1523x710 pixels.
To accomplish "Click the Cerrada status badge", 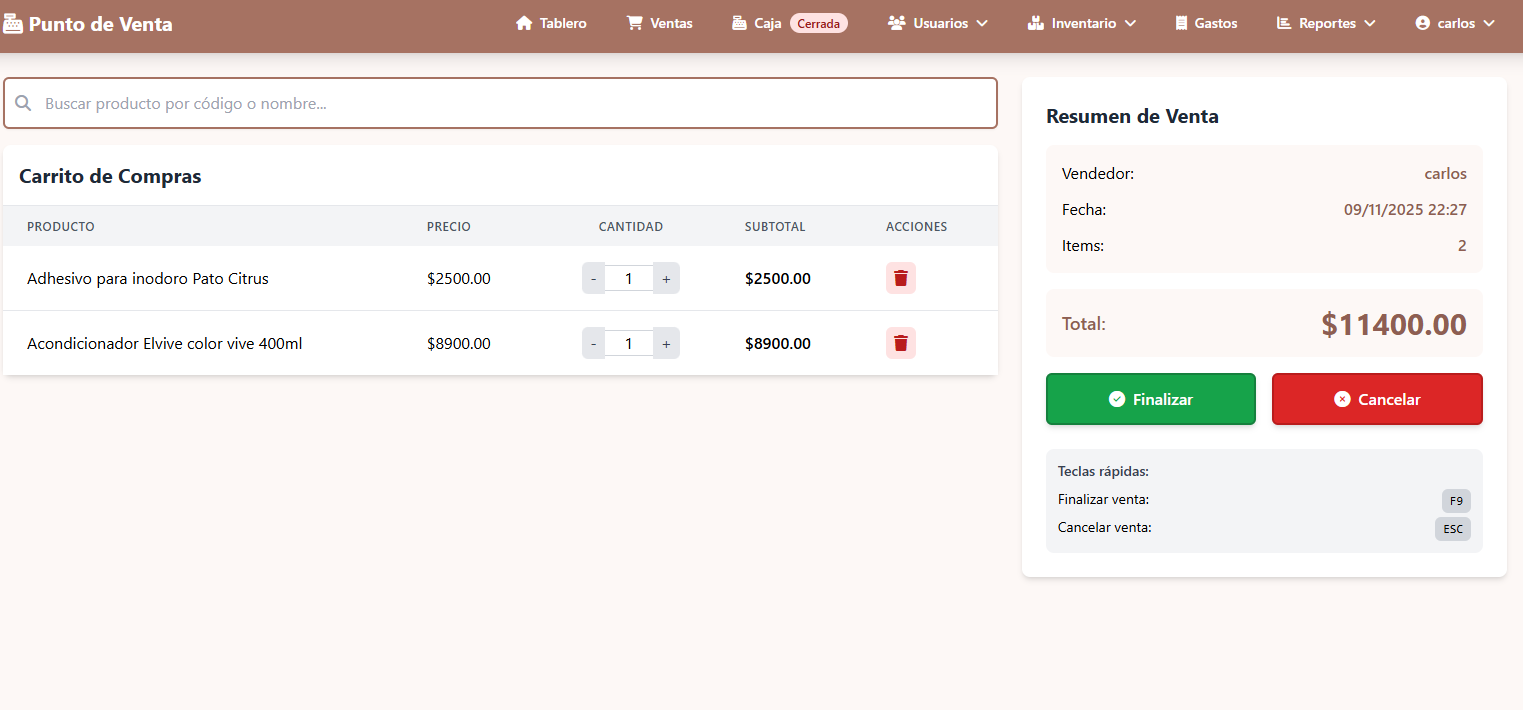I will click(818, 23).
